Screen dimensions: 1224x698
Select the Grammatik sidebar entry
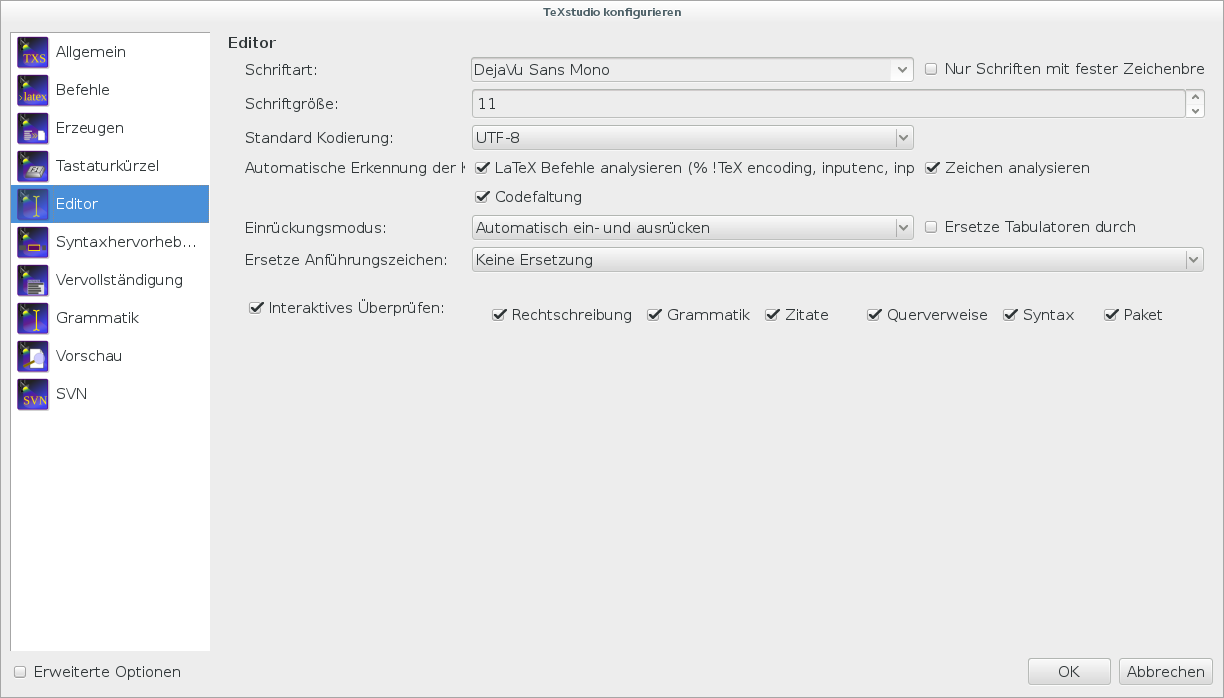110,318
